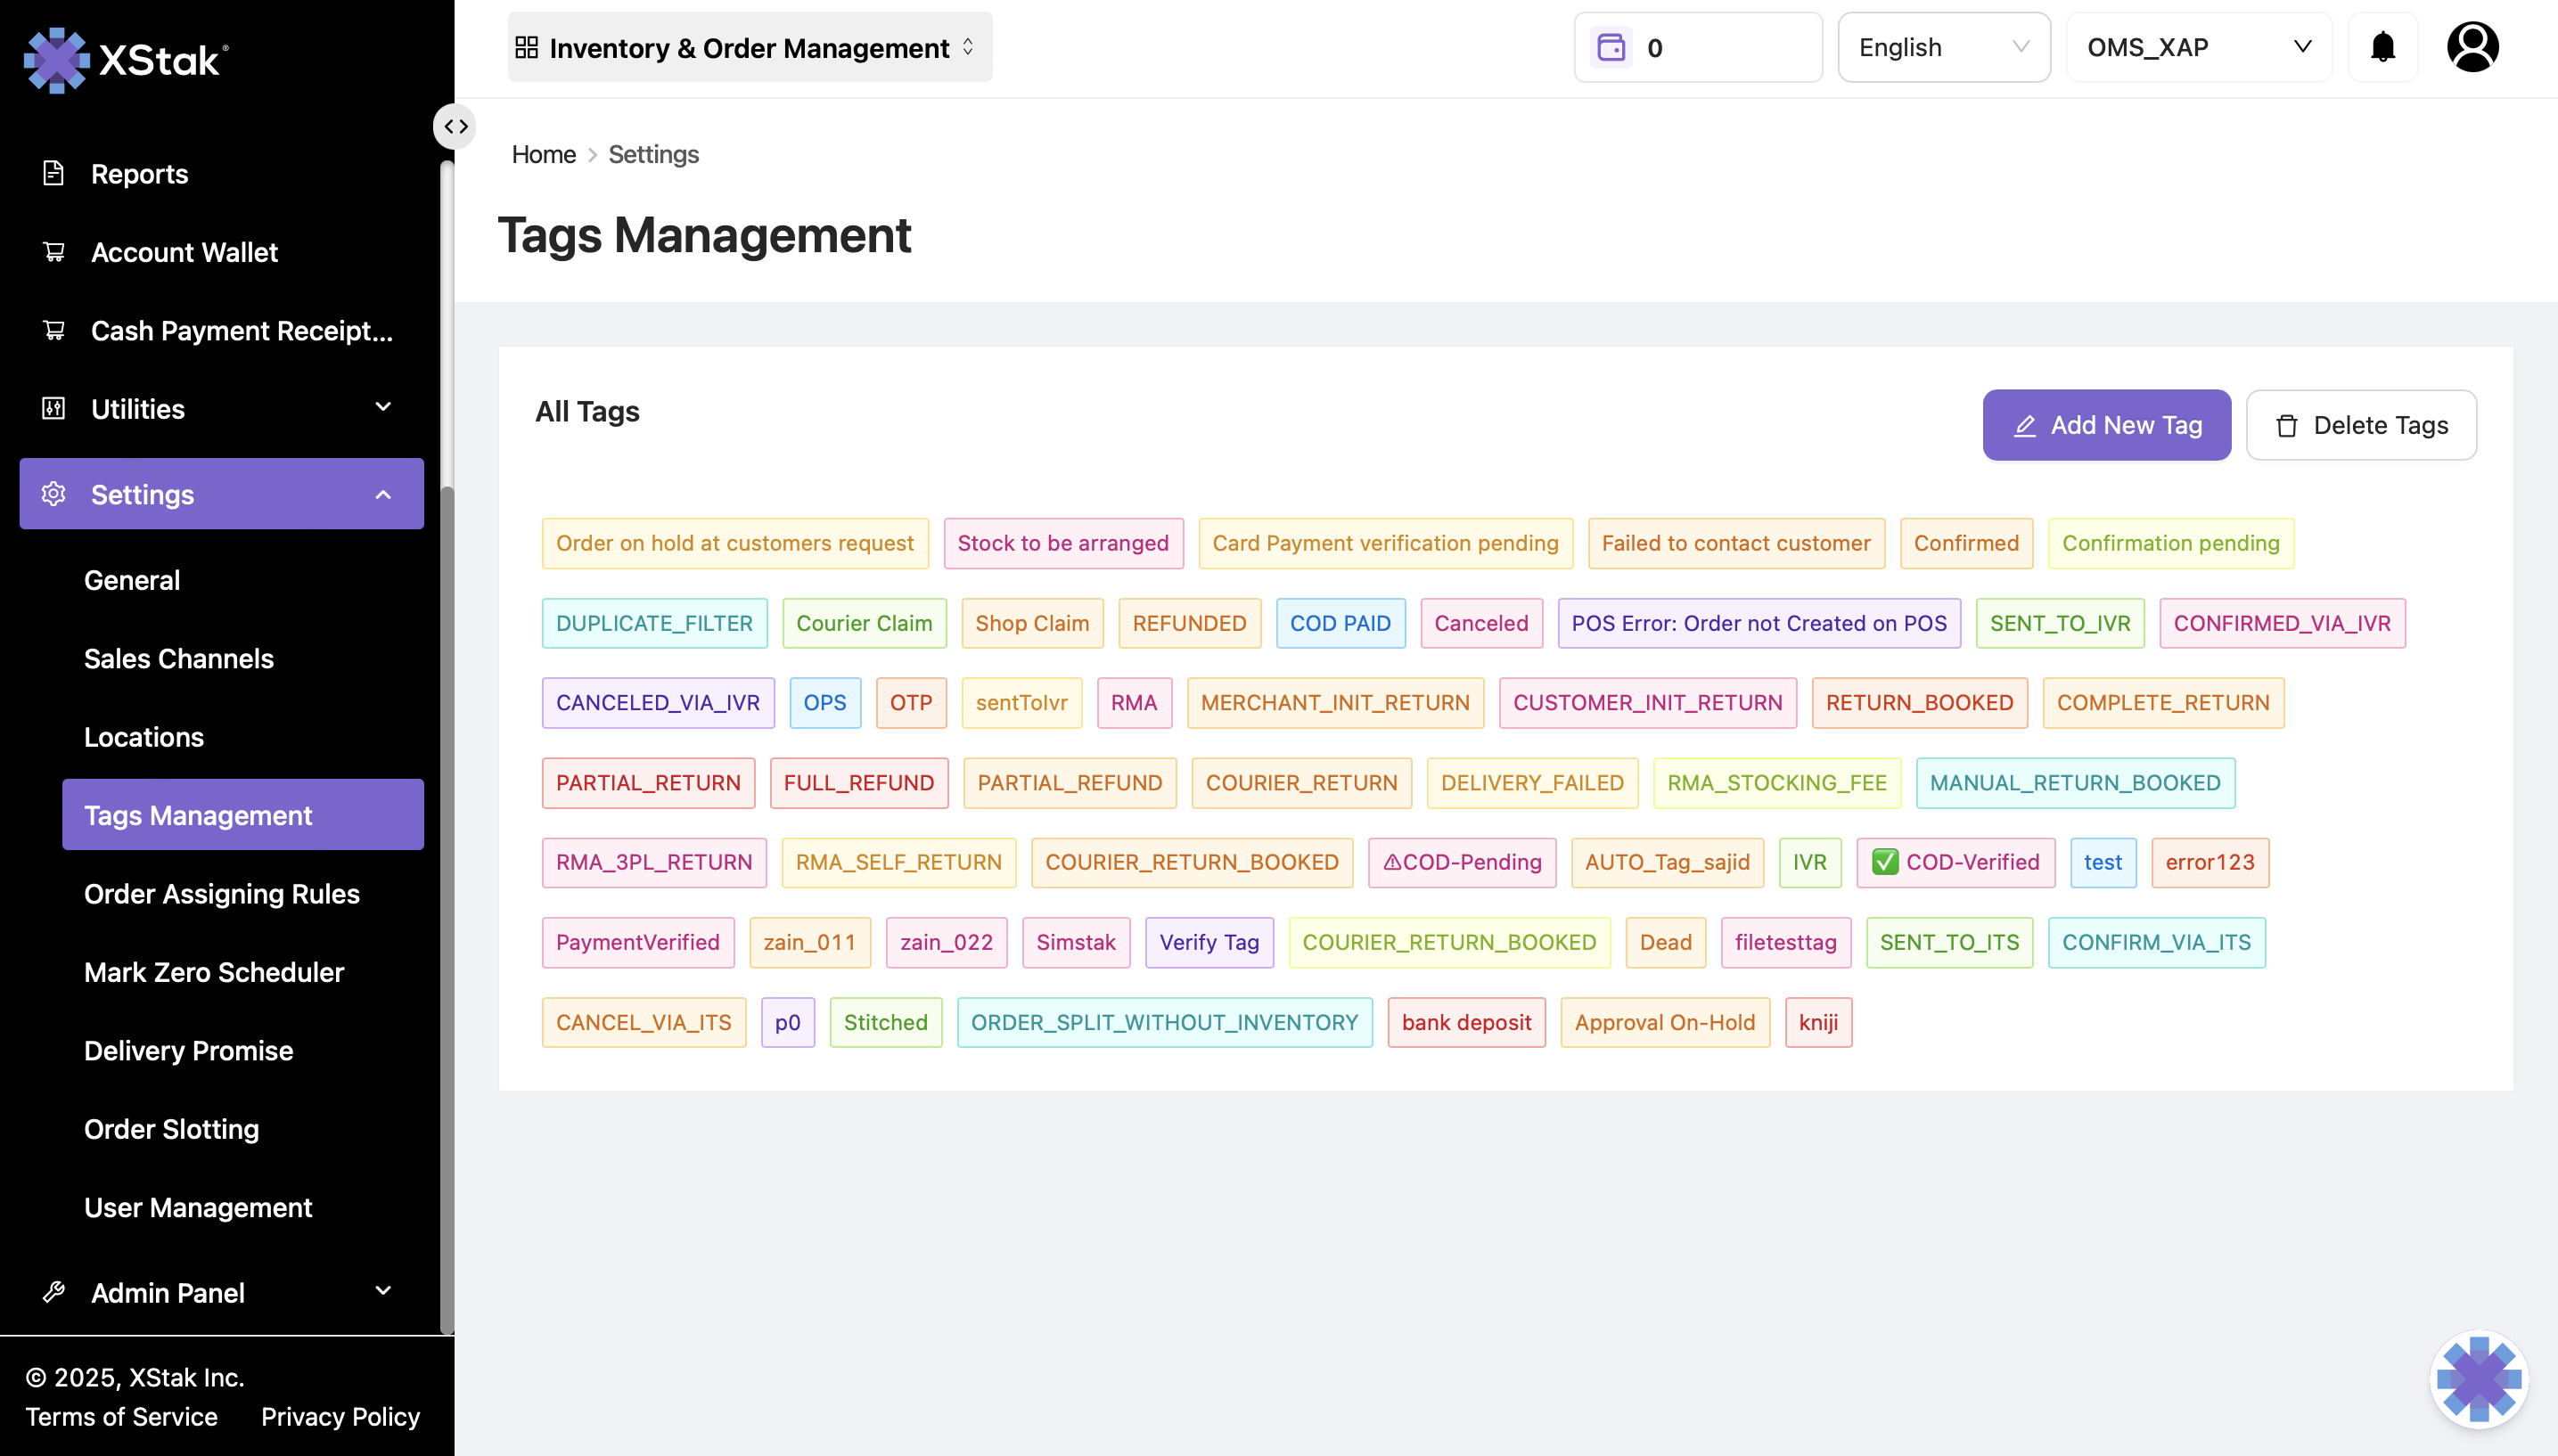Image resolution: width=2558 pixels, height=1456 pixels.
Task: Click the XStak logo in sidebar
Action: pos(125,60)
